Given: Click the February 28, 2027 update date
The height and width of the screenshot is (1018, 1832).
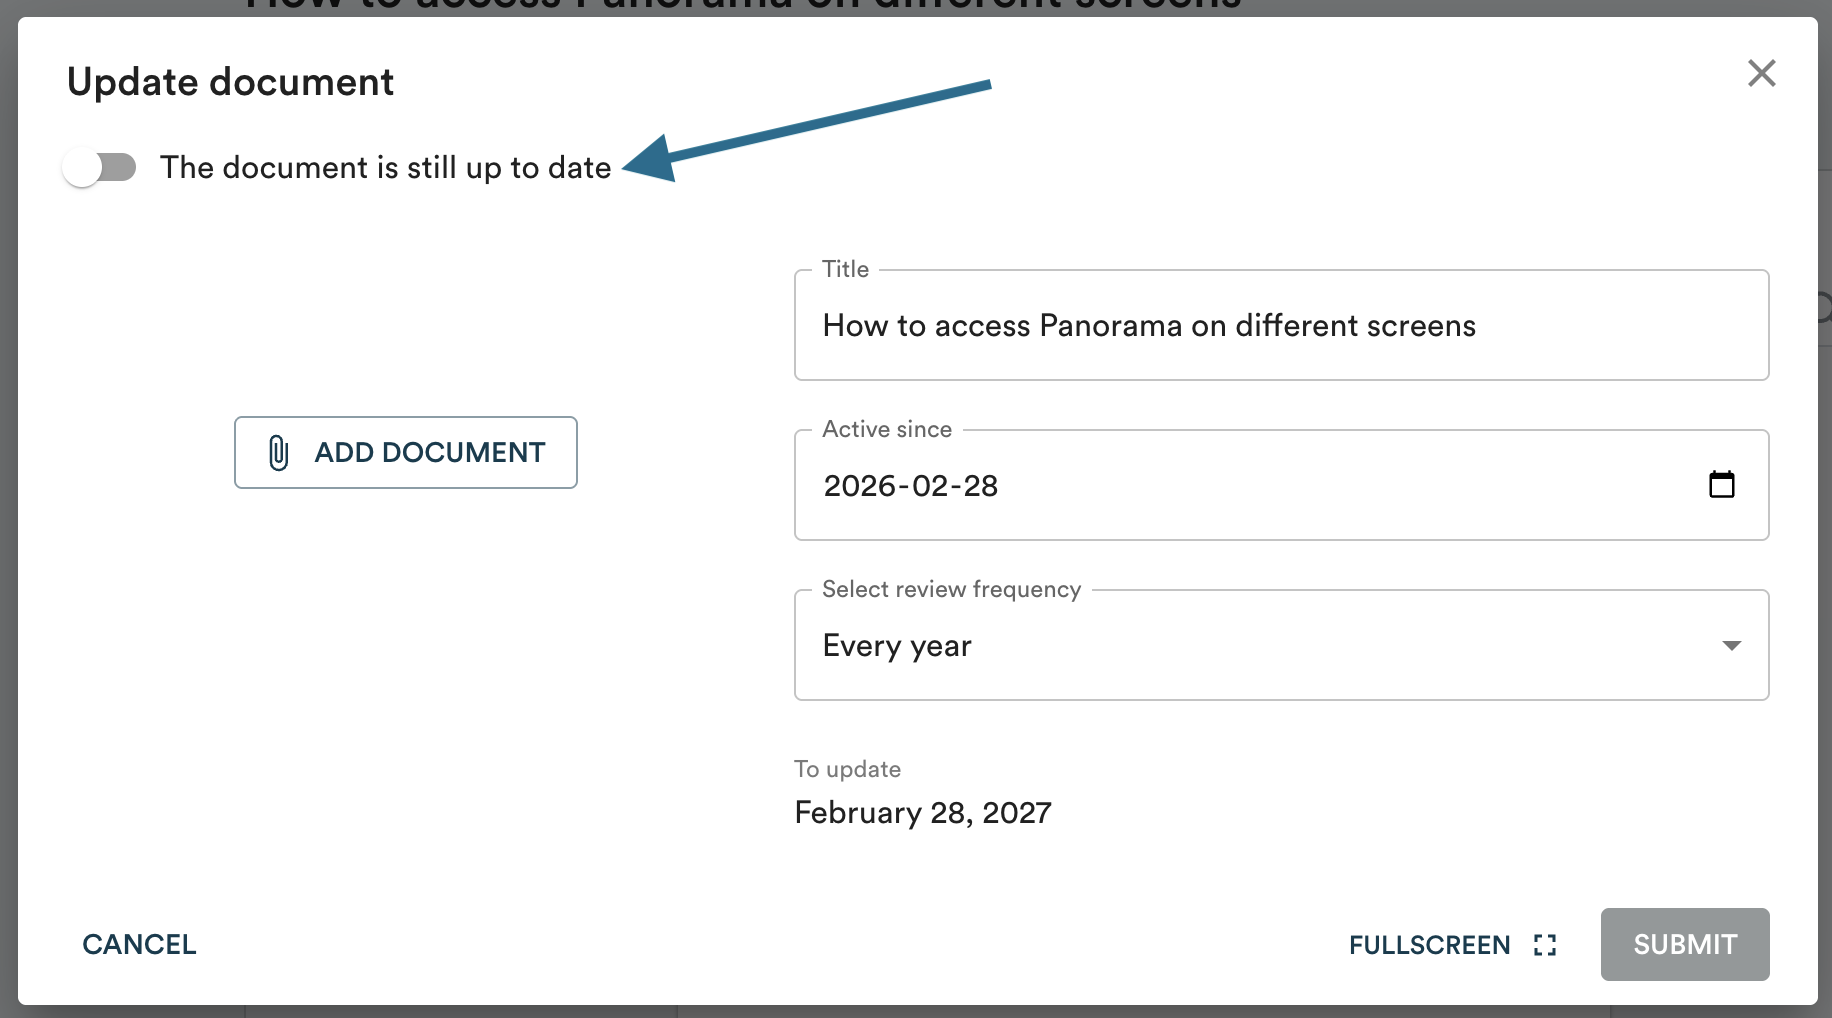Looking at the screenshot, I should click(922, 812).
